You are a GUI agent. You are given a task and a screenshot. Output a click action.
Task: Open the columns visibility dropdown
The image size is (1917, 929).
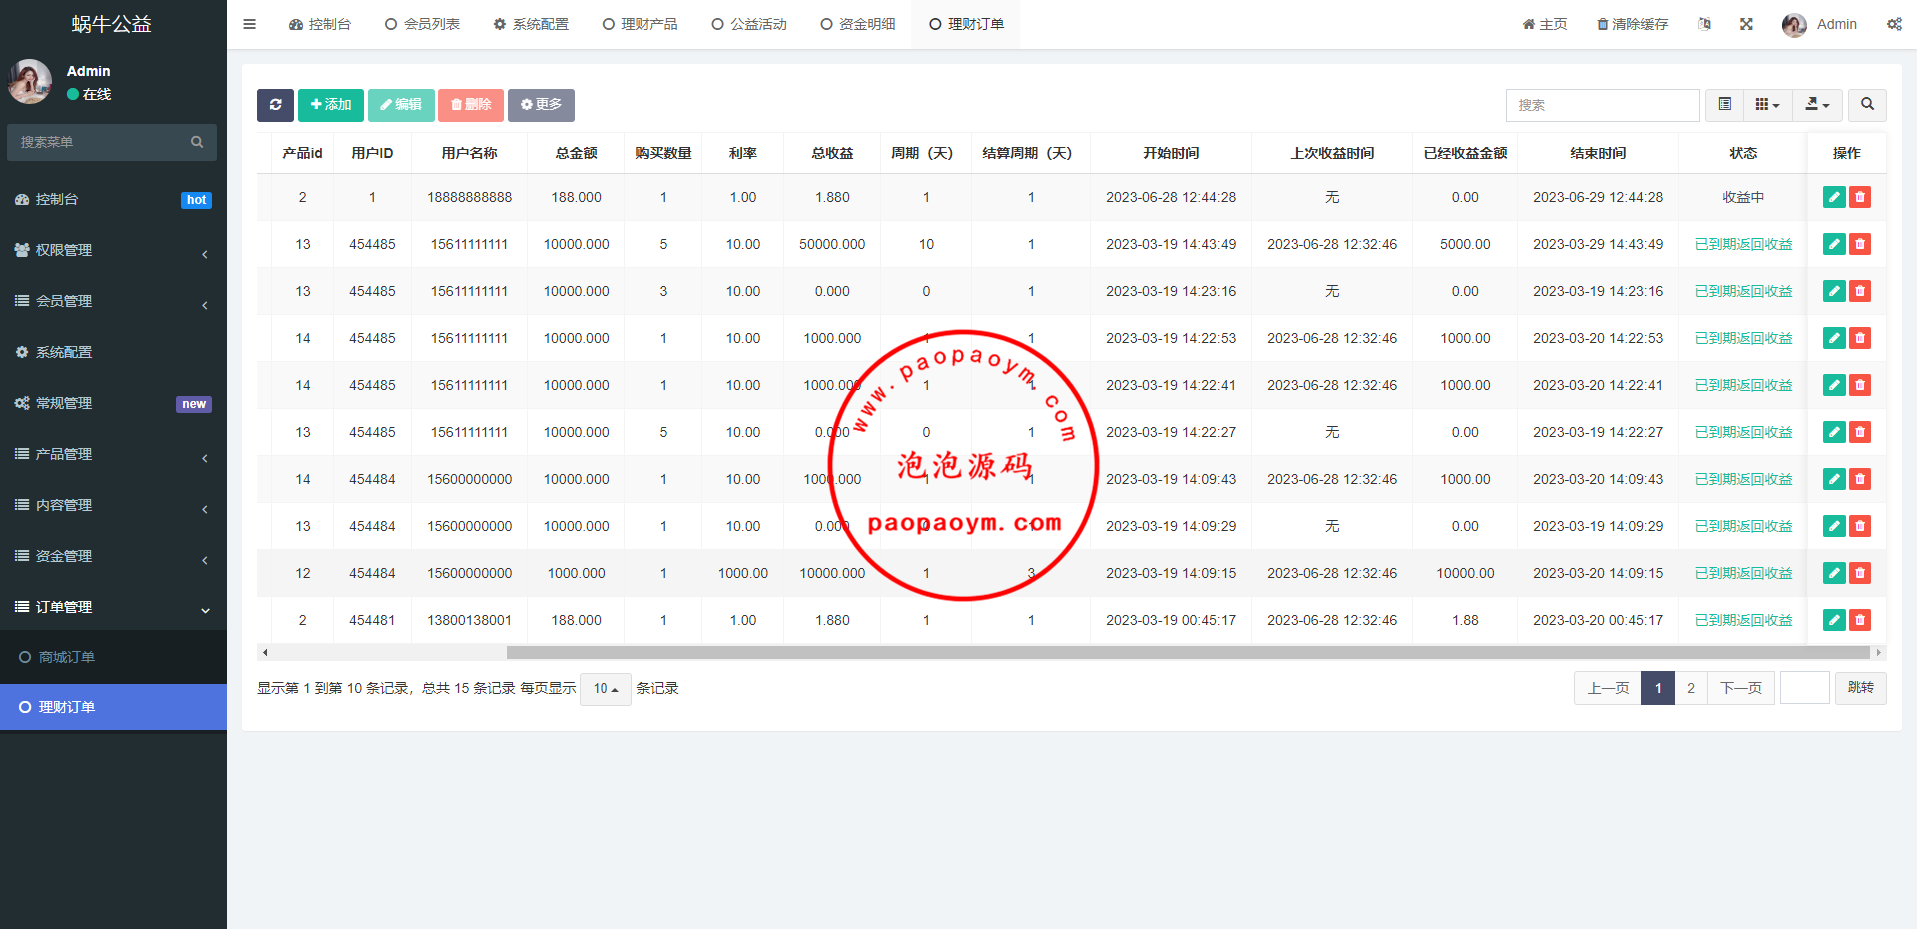(x=1767, y=105)
